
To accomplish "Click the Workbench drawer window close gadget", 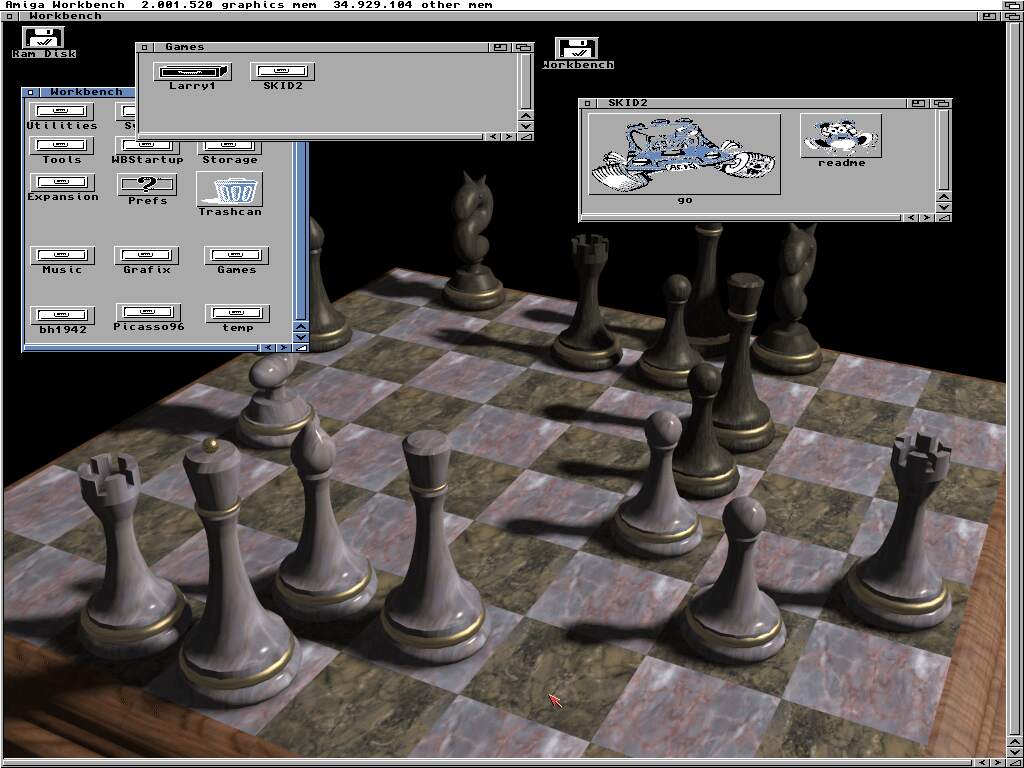I will 31,92.
